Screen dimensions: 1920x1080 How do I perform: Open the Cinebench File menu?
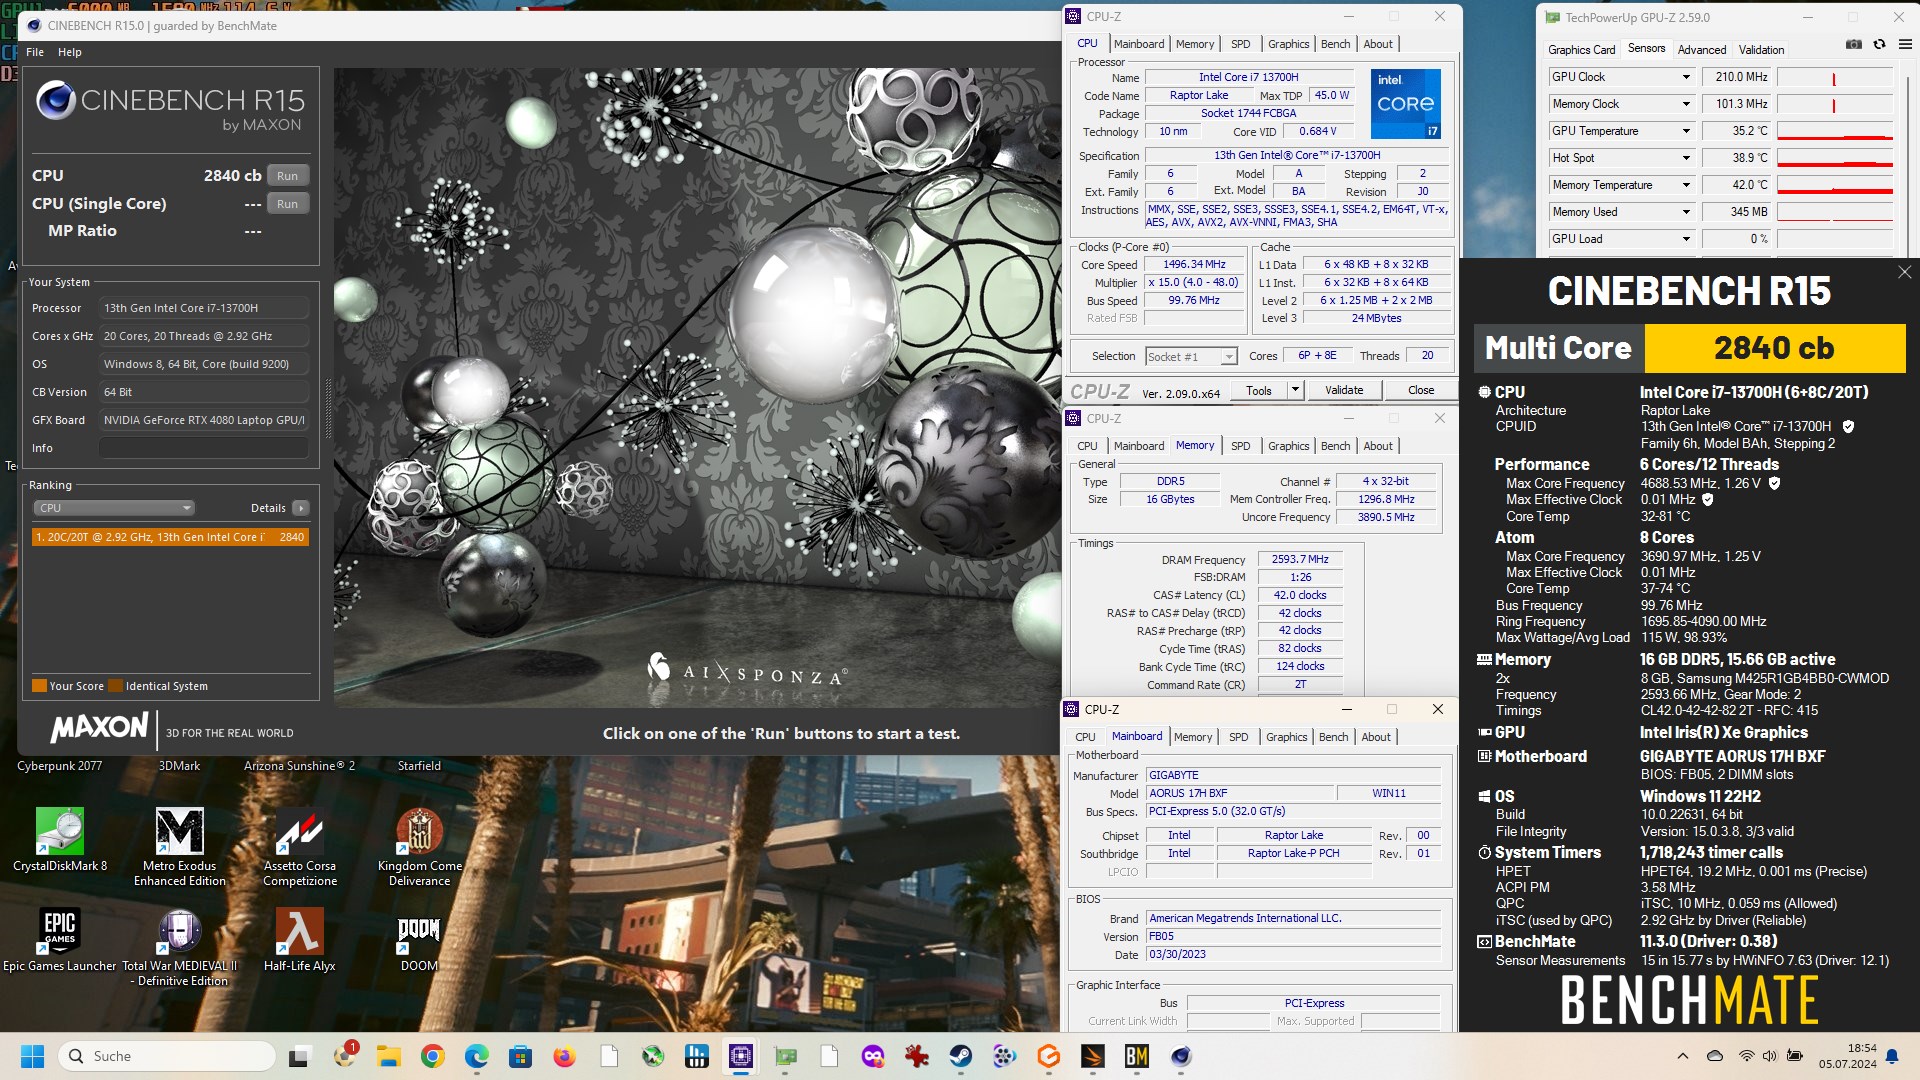coord(35,52)
